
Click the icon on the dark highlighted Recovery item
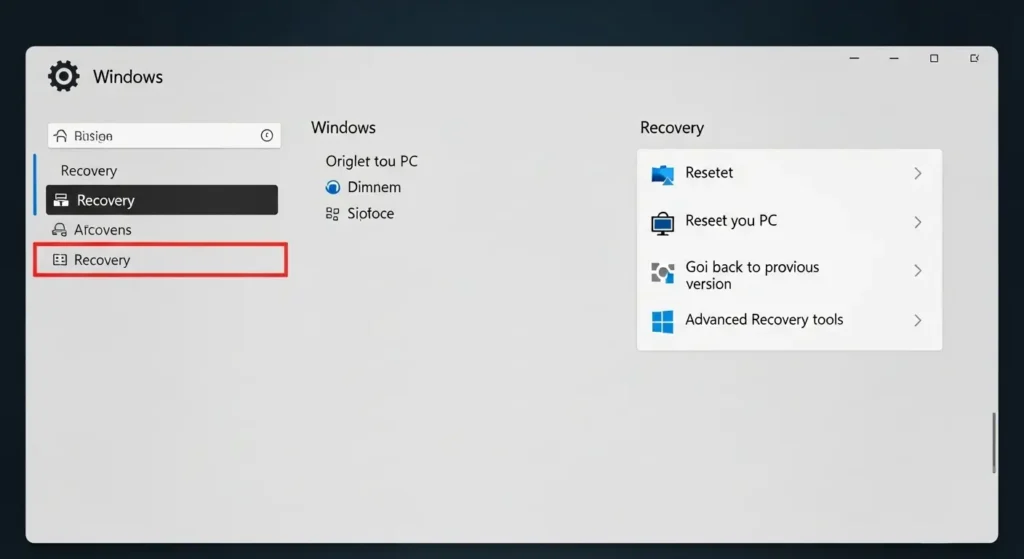click(x=61, y=200)
